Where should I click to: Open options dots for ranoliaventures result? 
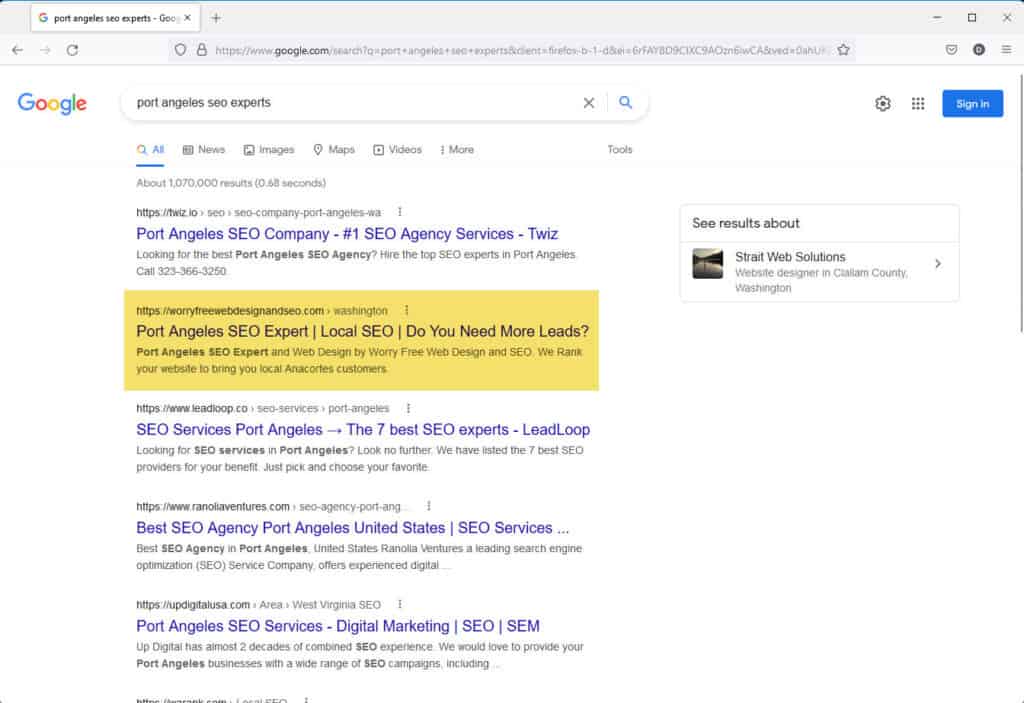pyautogui.click(x=428, y=506)
